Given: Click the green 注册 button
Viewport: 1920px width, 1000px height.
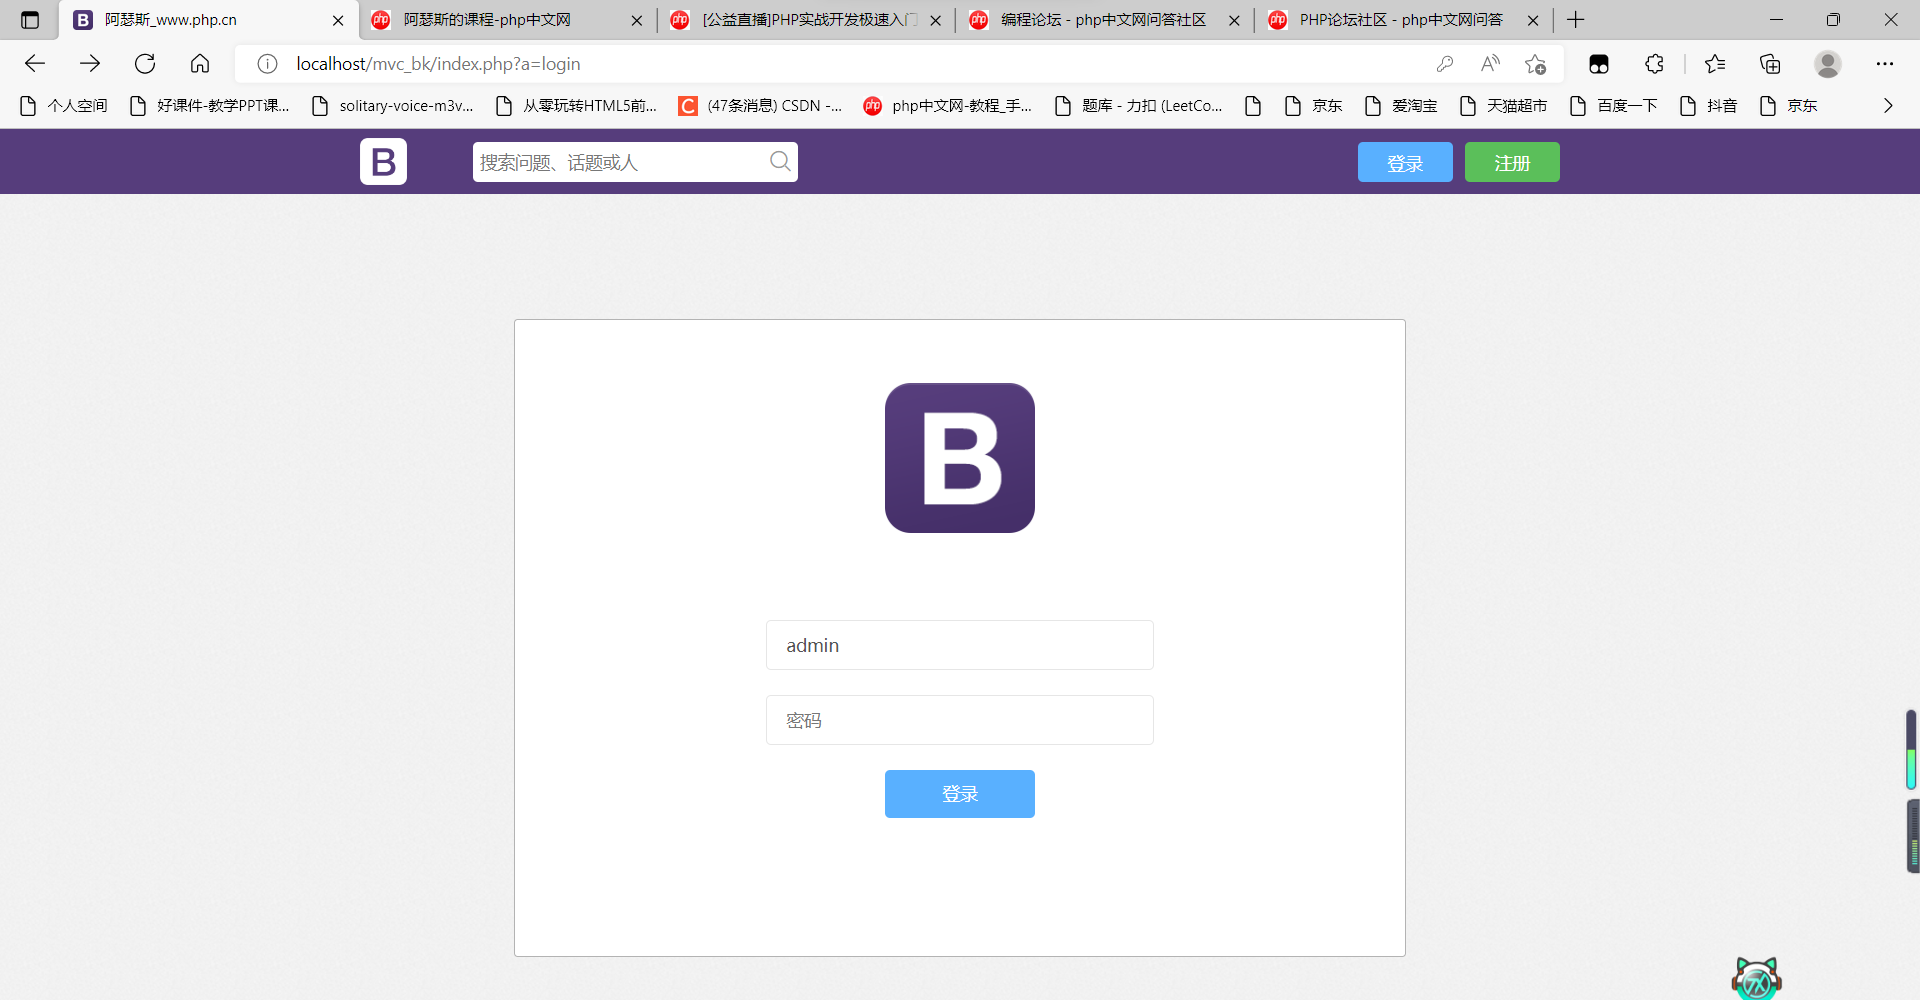Looking at the screenshot, I should (1512, 162).
